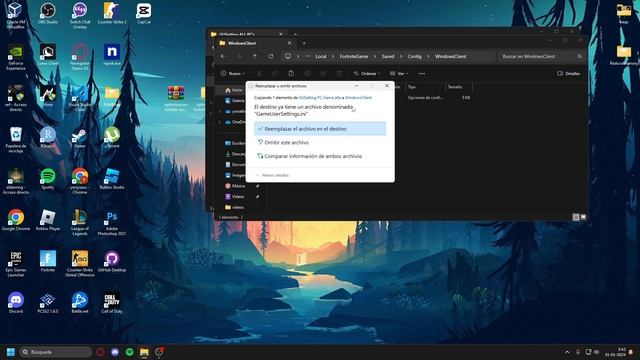The height and width of the screenshot is (360, 640).
Task: Open Galería in the navigation pane
Action: tap(235, 100)
